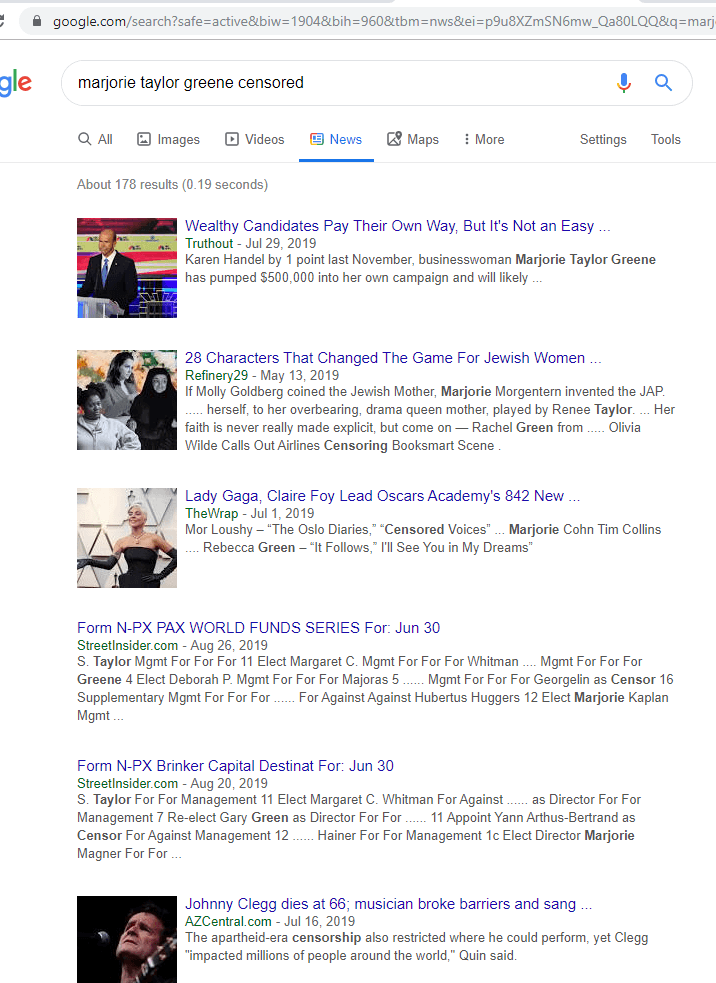Open the search Tools options
Image resolution: width=716 pixels, height=983 pixels.
pyautogui.click(x=665, y=140)
